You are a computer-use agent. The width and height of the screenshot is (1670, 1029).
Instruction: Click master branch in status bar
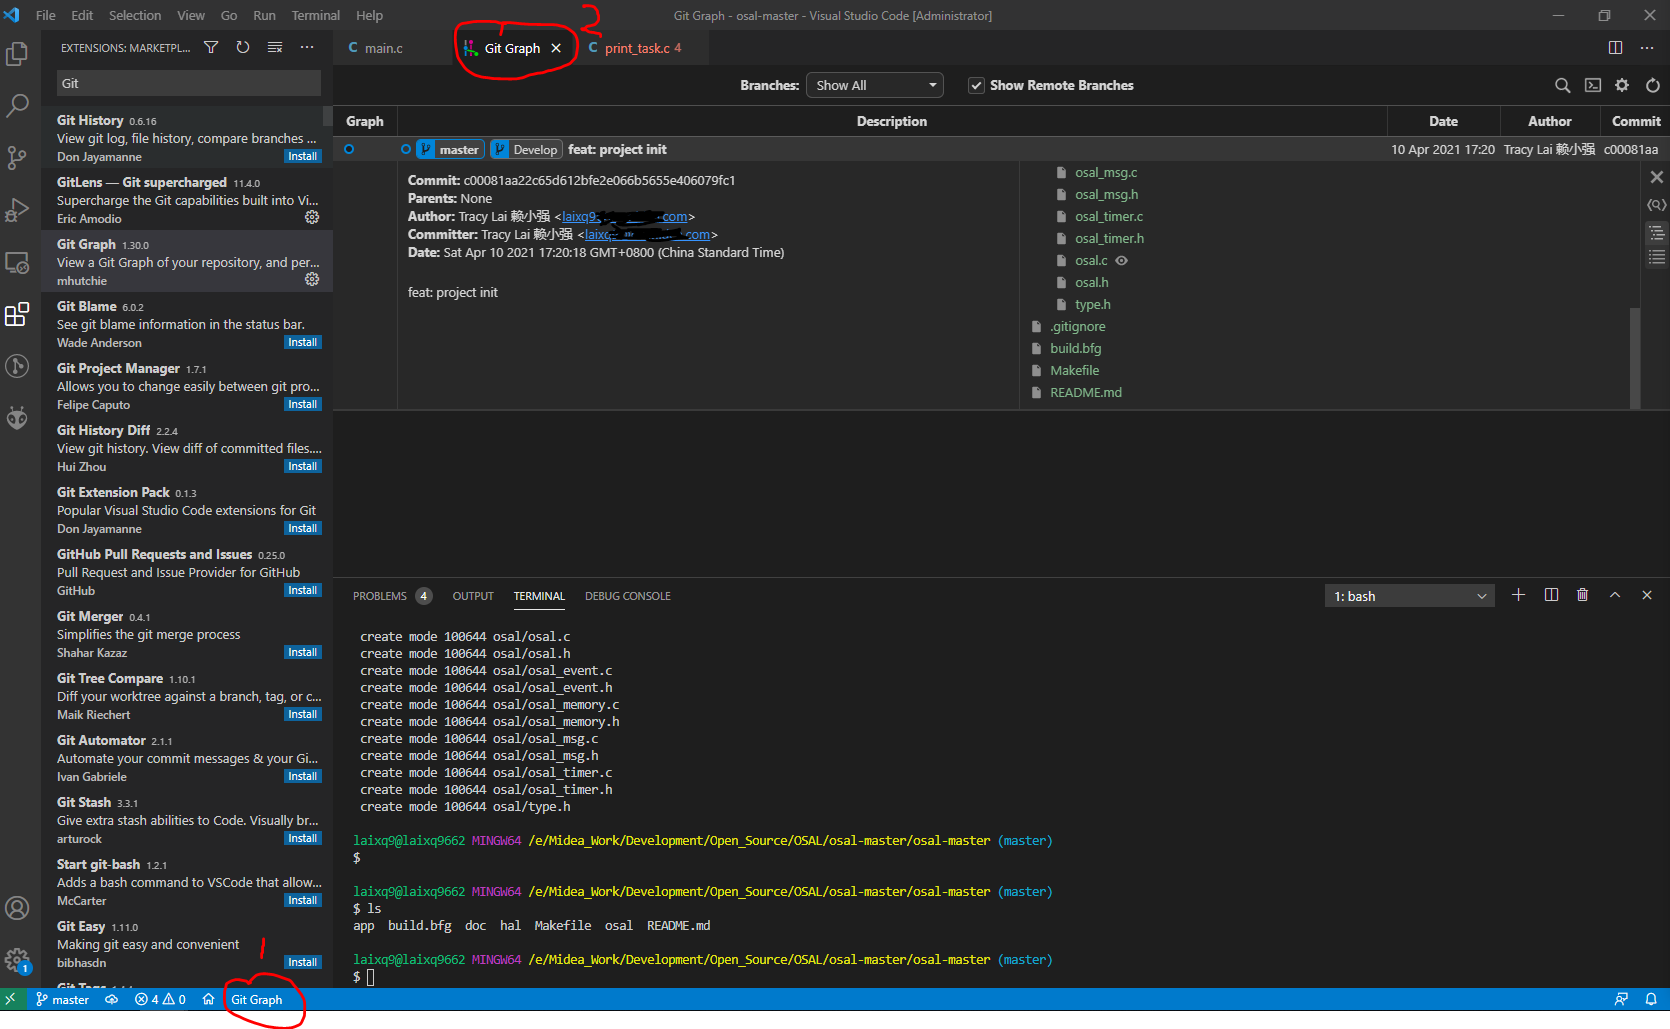[x=62, y=999]
